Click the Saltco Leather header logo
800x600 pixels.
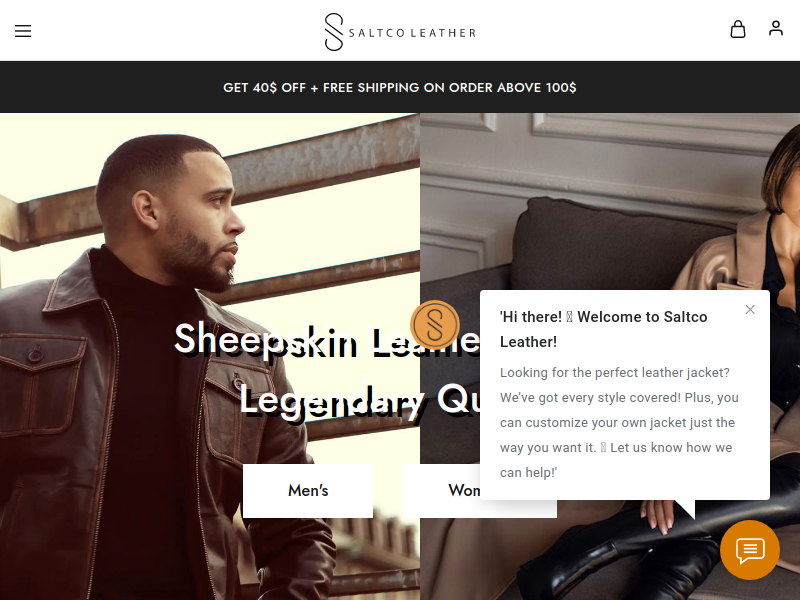tap(400, 32)
